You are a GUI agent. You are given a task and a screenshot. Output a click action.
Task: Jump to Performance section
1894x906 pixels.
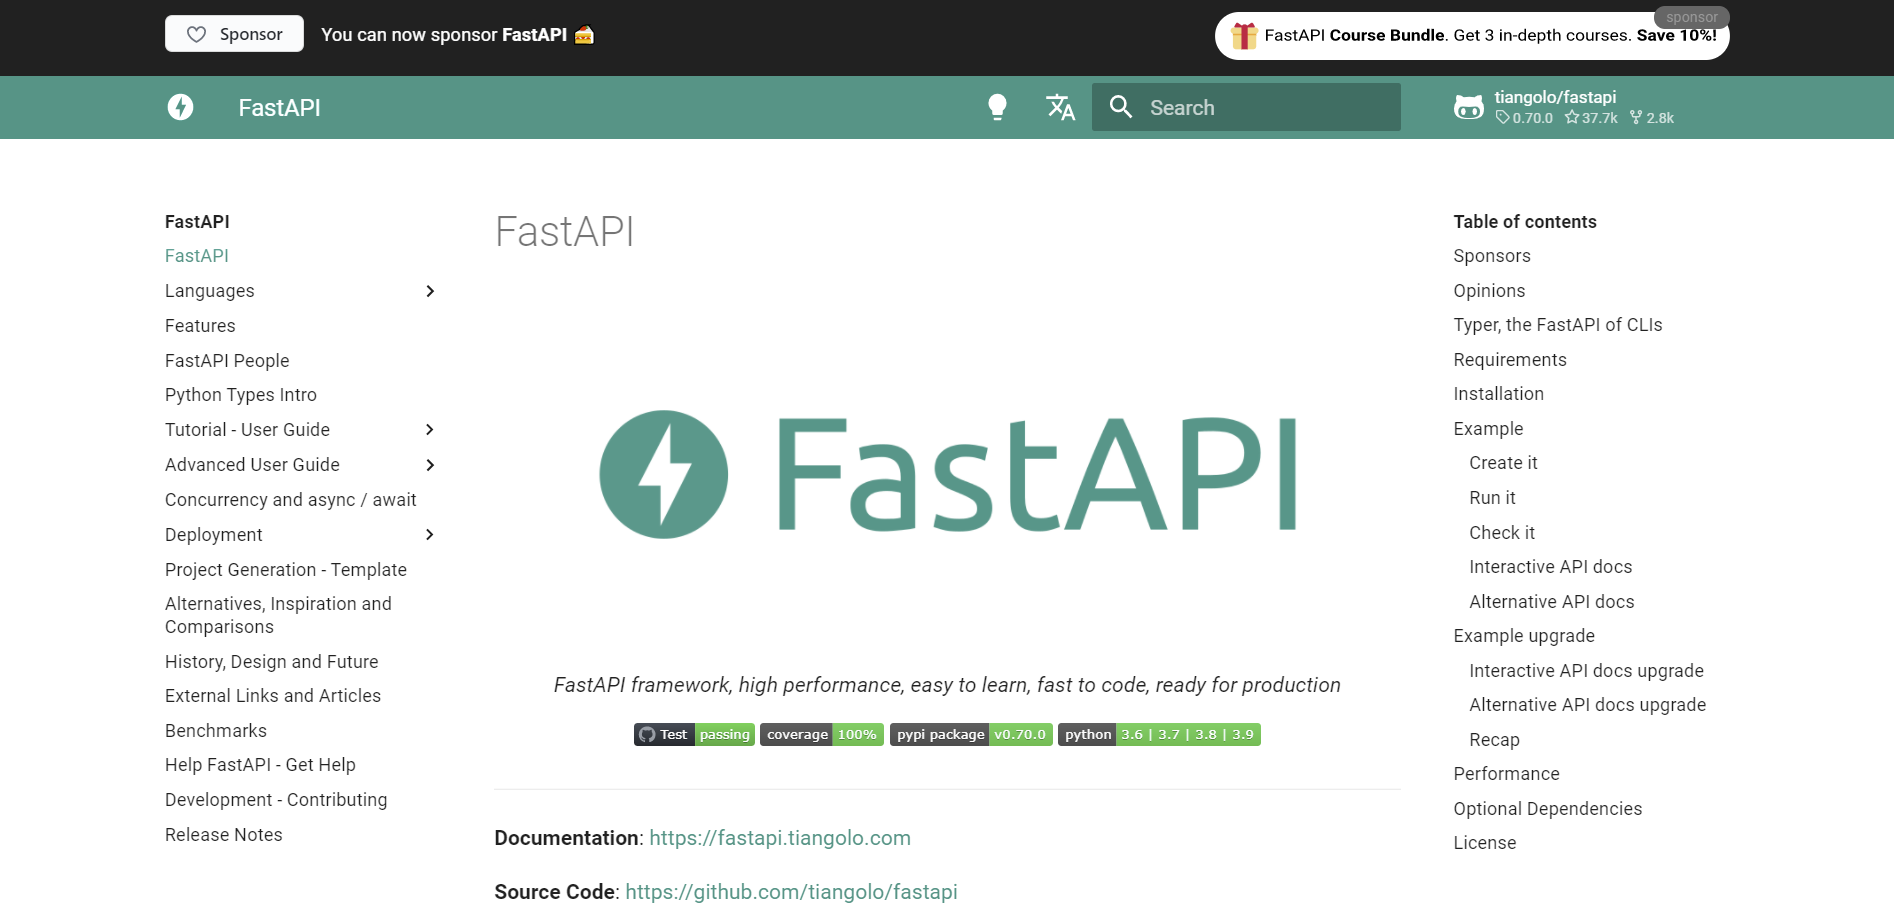point(1506,774)
